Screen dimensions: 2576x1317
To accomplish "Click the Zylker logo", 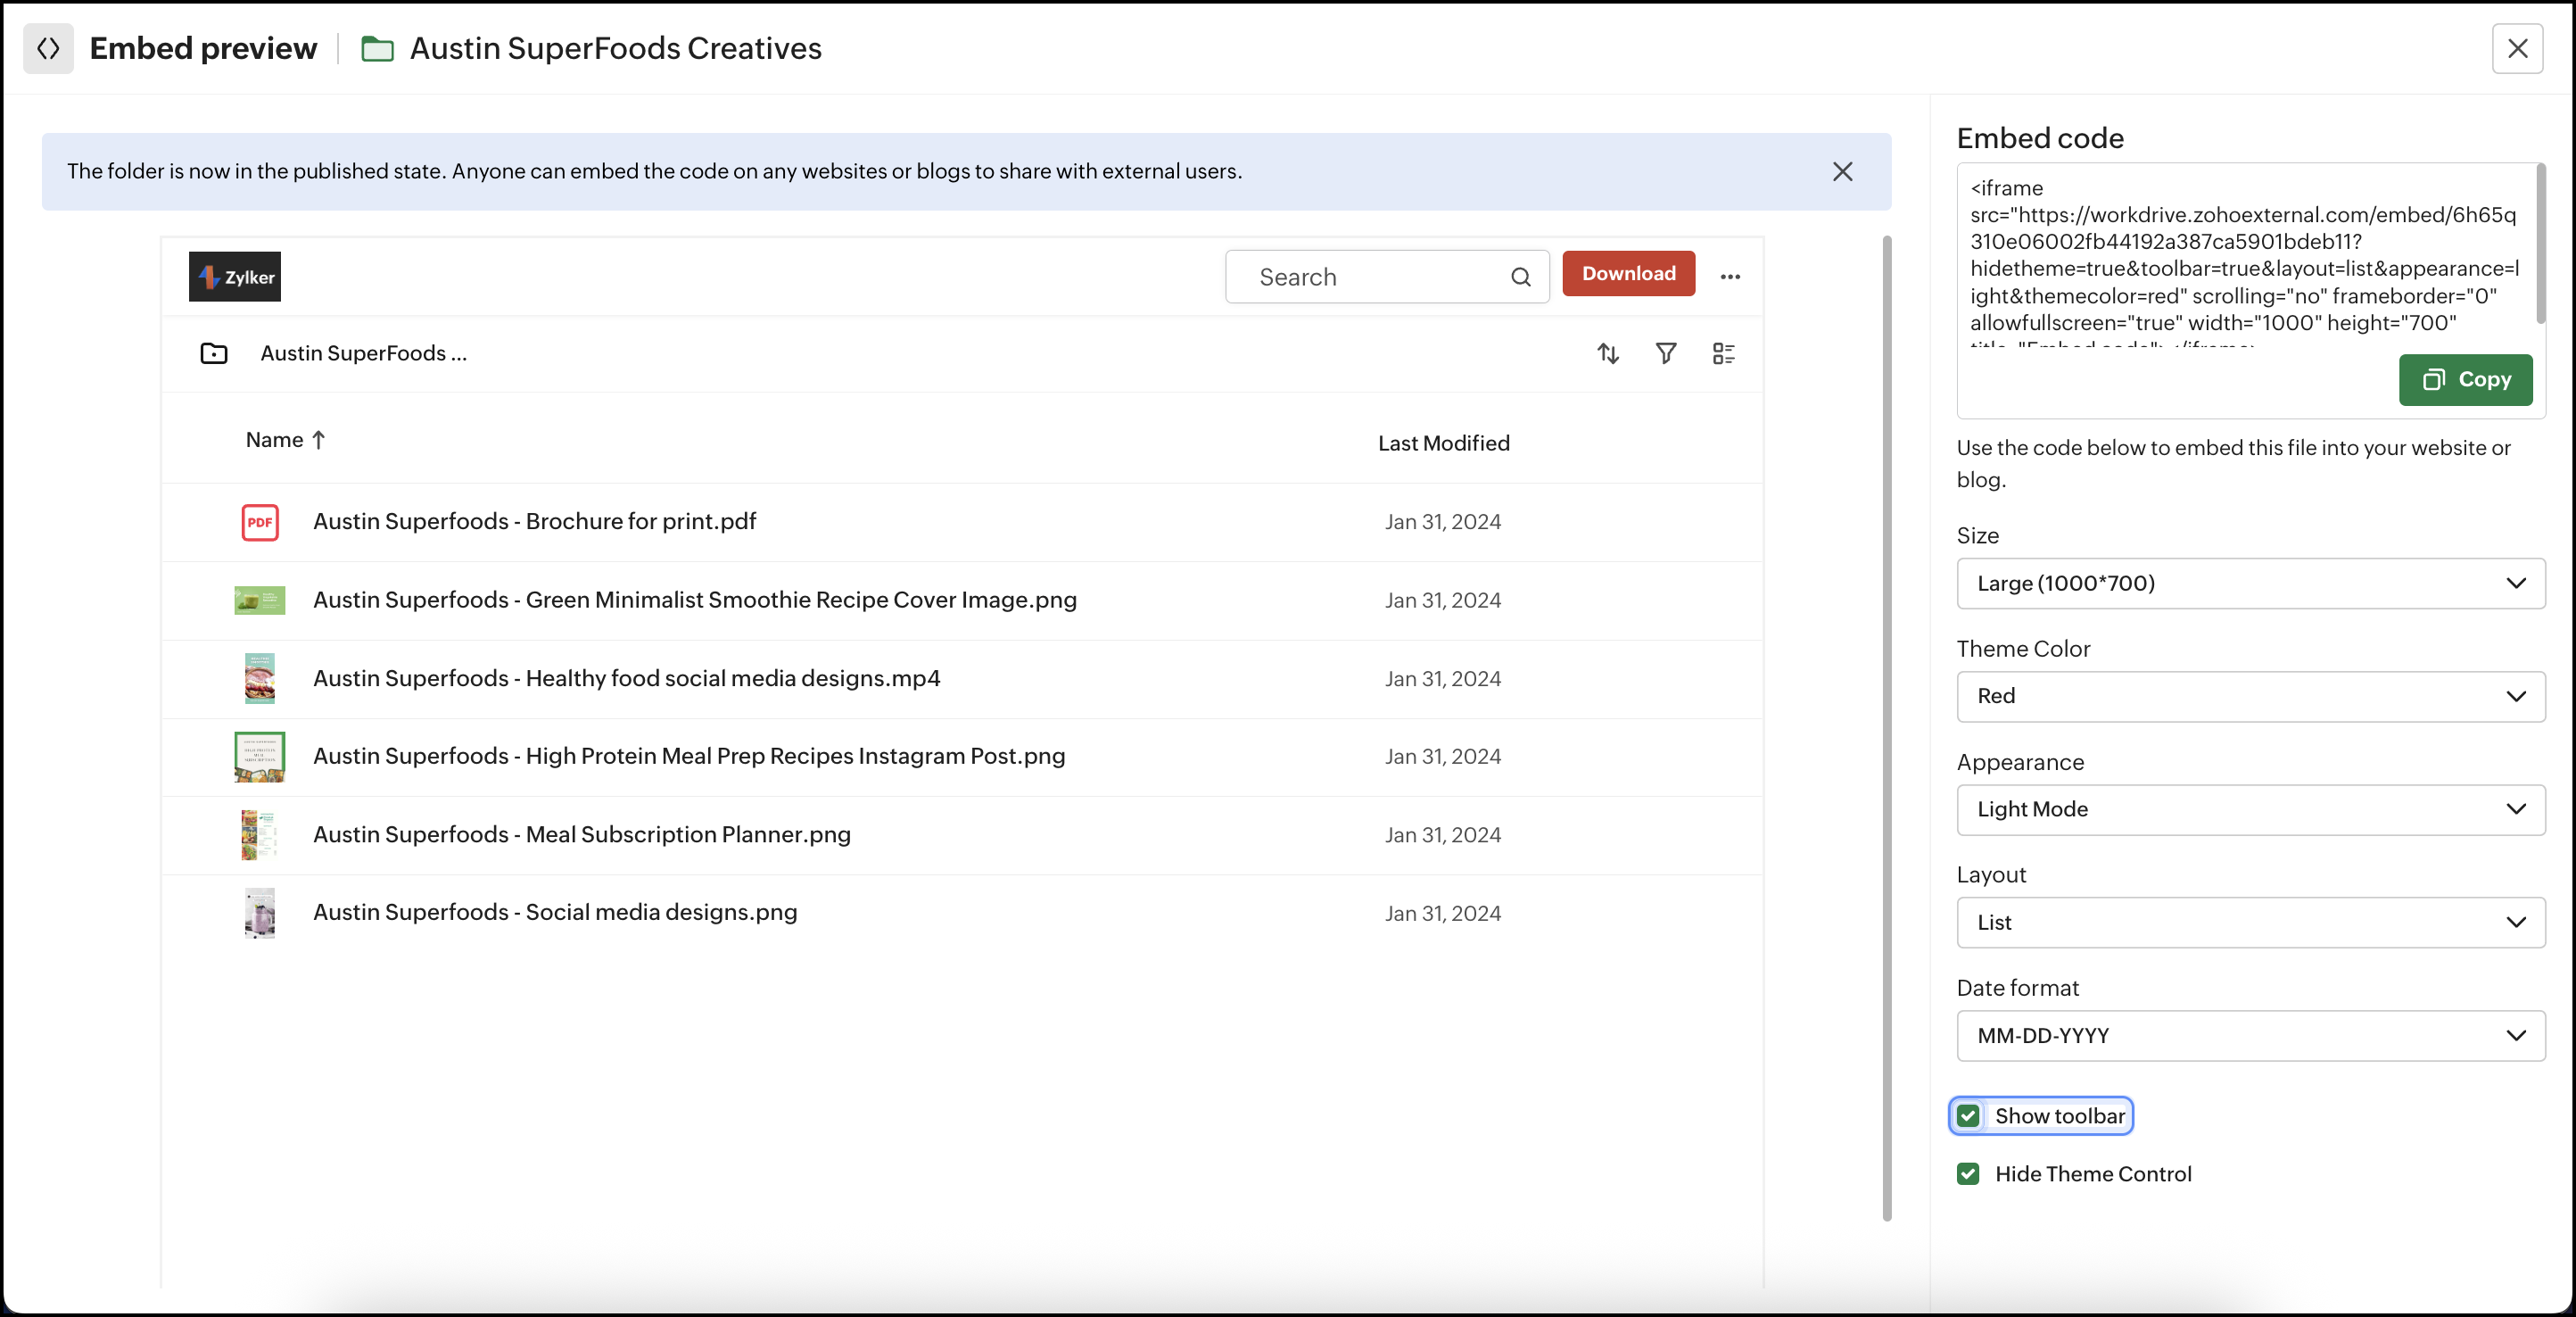I will pyautogui.click(x=235, y=277).
